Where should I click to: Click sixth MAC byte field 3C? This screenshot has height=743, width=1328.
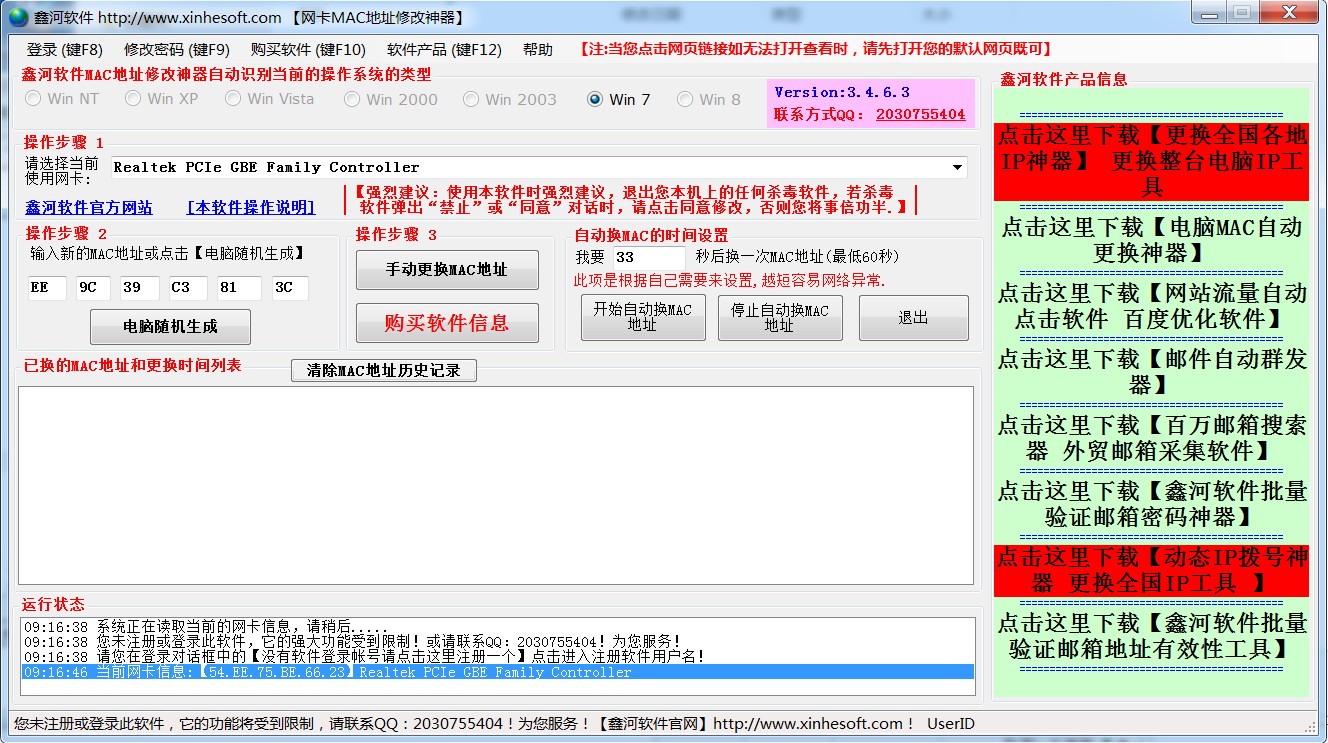click(x=290, y=288)
